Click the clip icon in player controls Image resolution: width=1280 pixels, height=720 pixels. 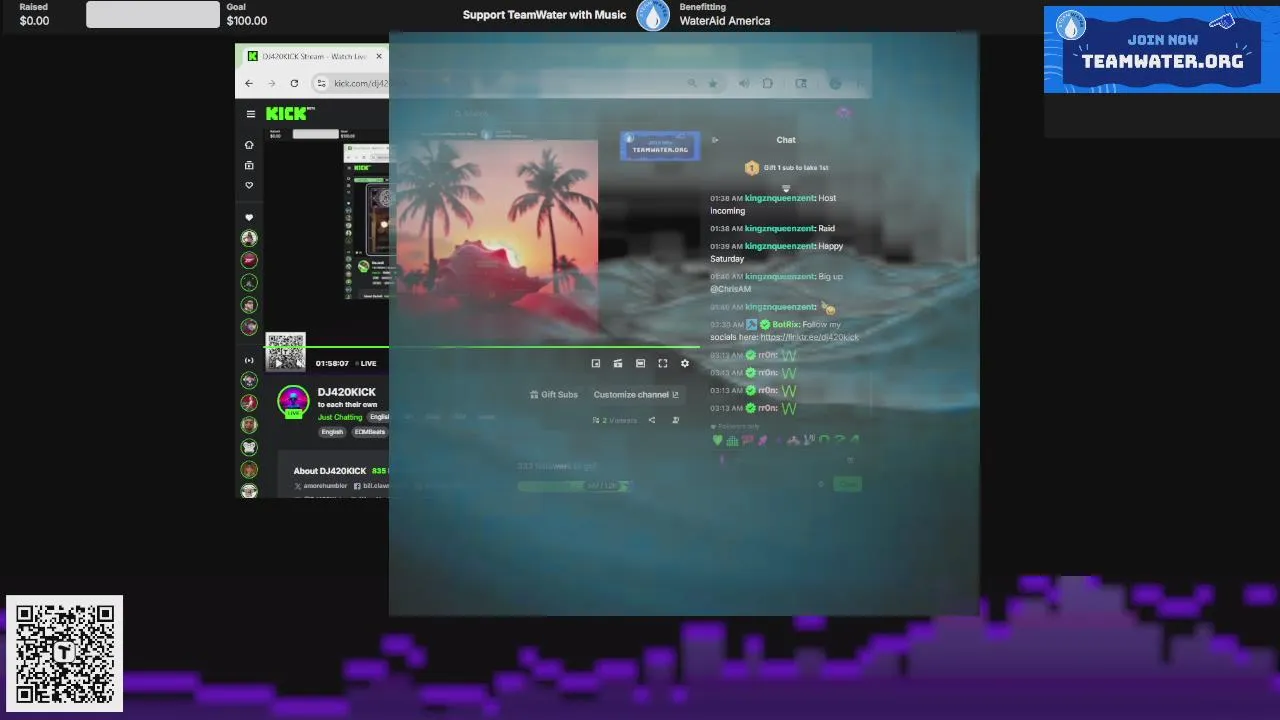click(618, 364)
